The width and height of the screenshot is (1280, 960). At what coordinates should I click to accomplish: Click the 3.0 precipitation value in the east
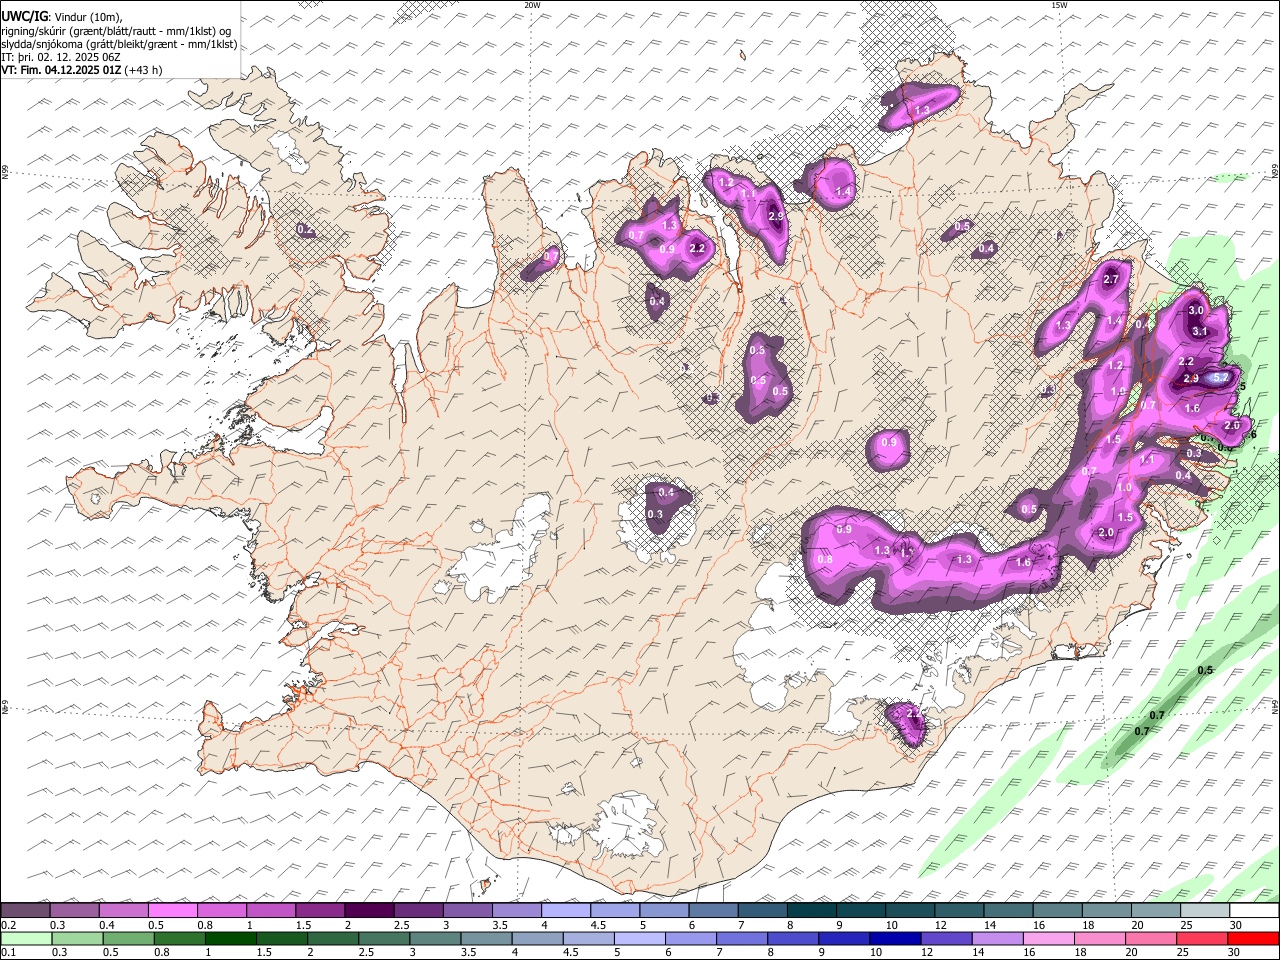tap(1196, 311)
